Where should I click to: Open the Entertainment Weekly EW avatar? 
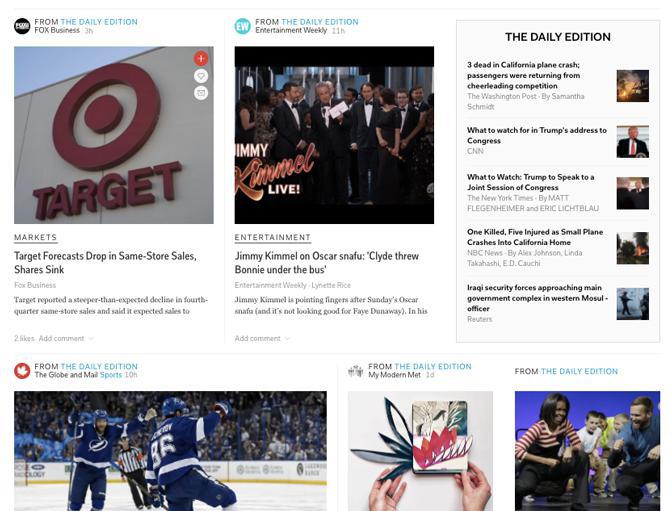point(243,26)
